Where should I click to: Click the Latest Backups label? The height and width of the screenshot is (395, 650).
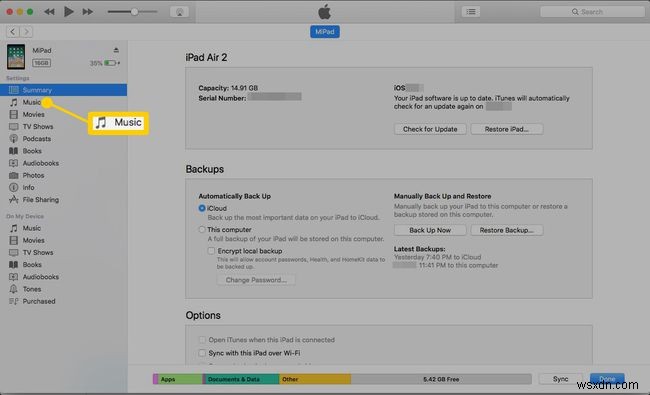coord(420,249)
